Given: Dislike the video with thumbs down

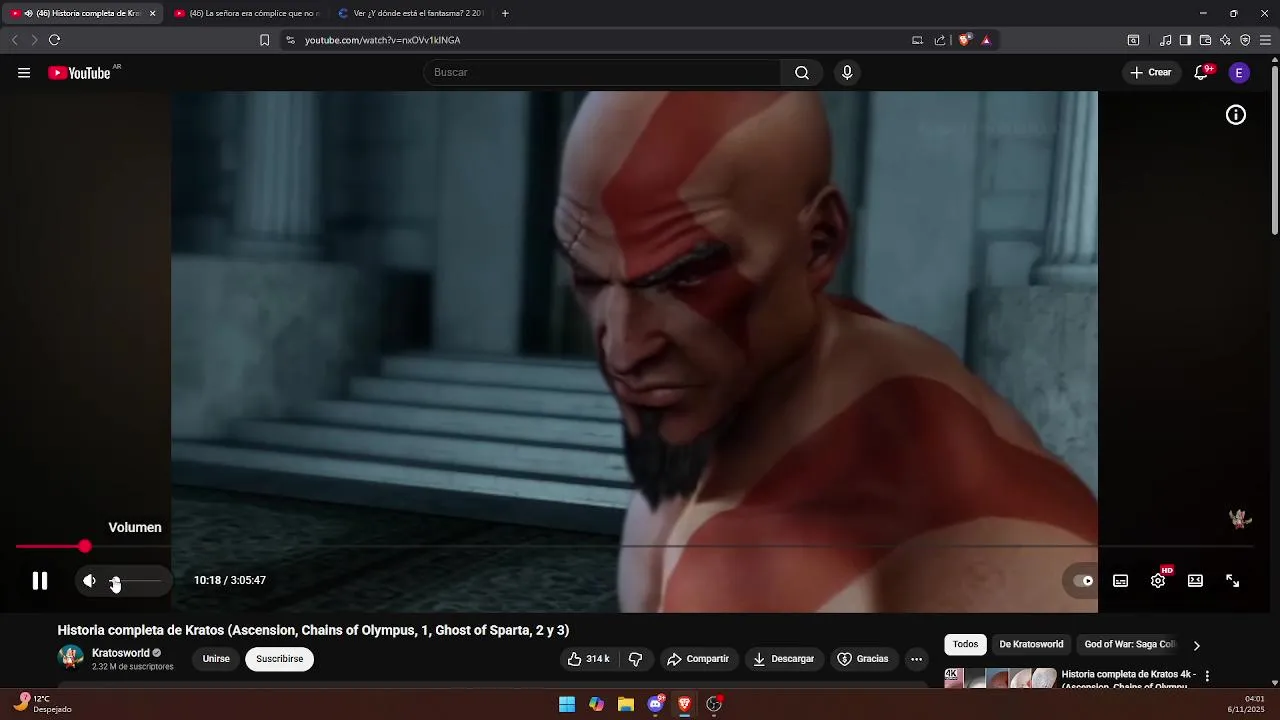Looking at the screenshot, I should pos(635,659).
